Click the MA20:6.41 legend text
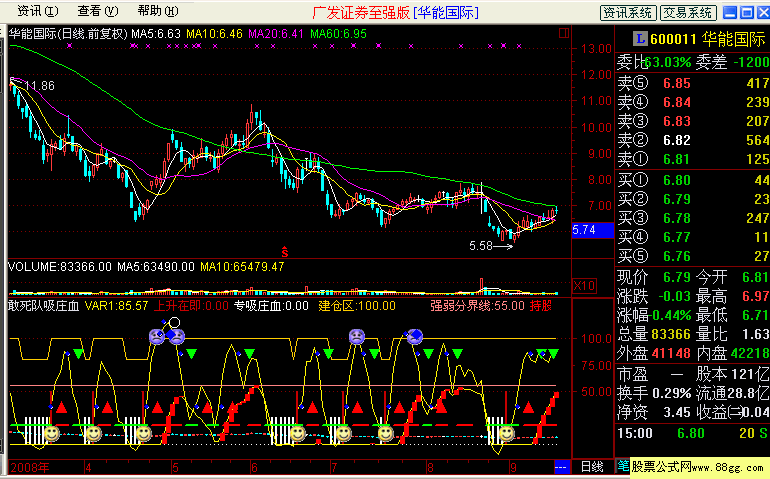 276,34
